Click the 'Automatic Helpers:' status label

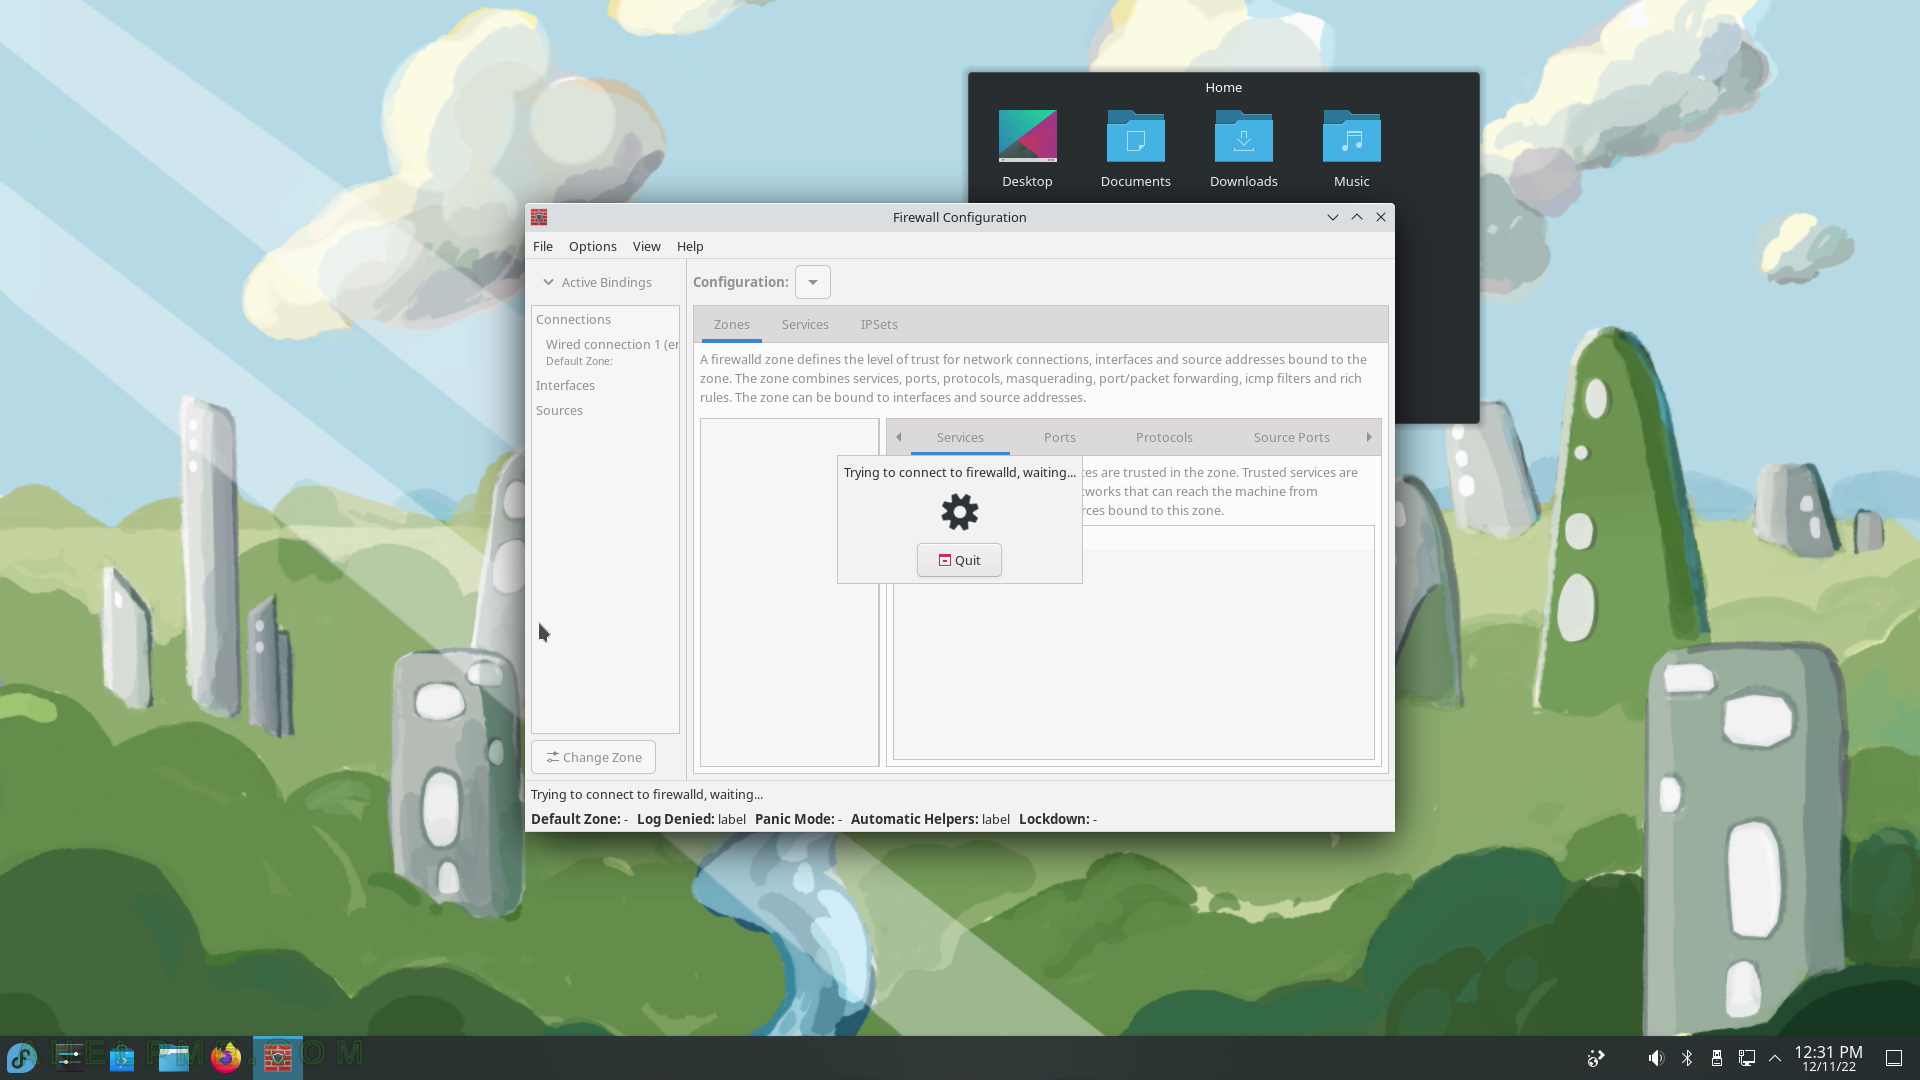(914, 819)
